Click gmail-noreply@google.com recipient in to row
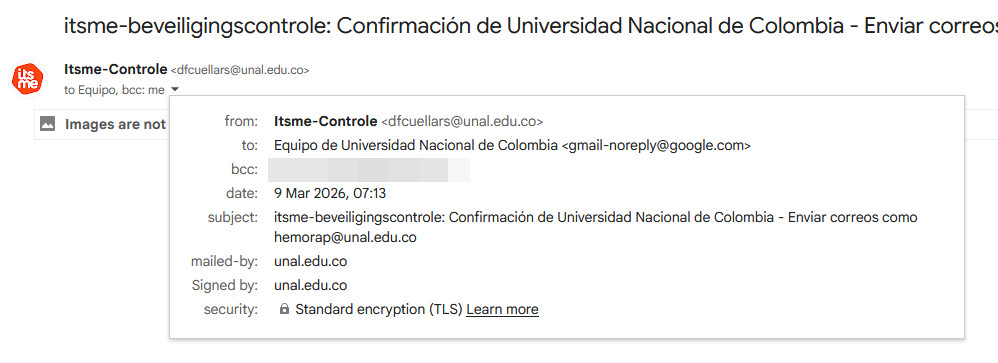This screenshot has height=363, width=998. 656,145
